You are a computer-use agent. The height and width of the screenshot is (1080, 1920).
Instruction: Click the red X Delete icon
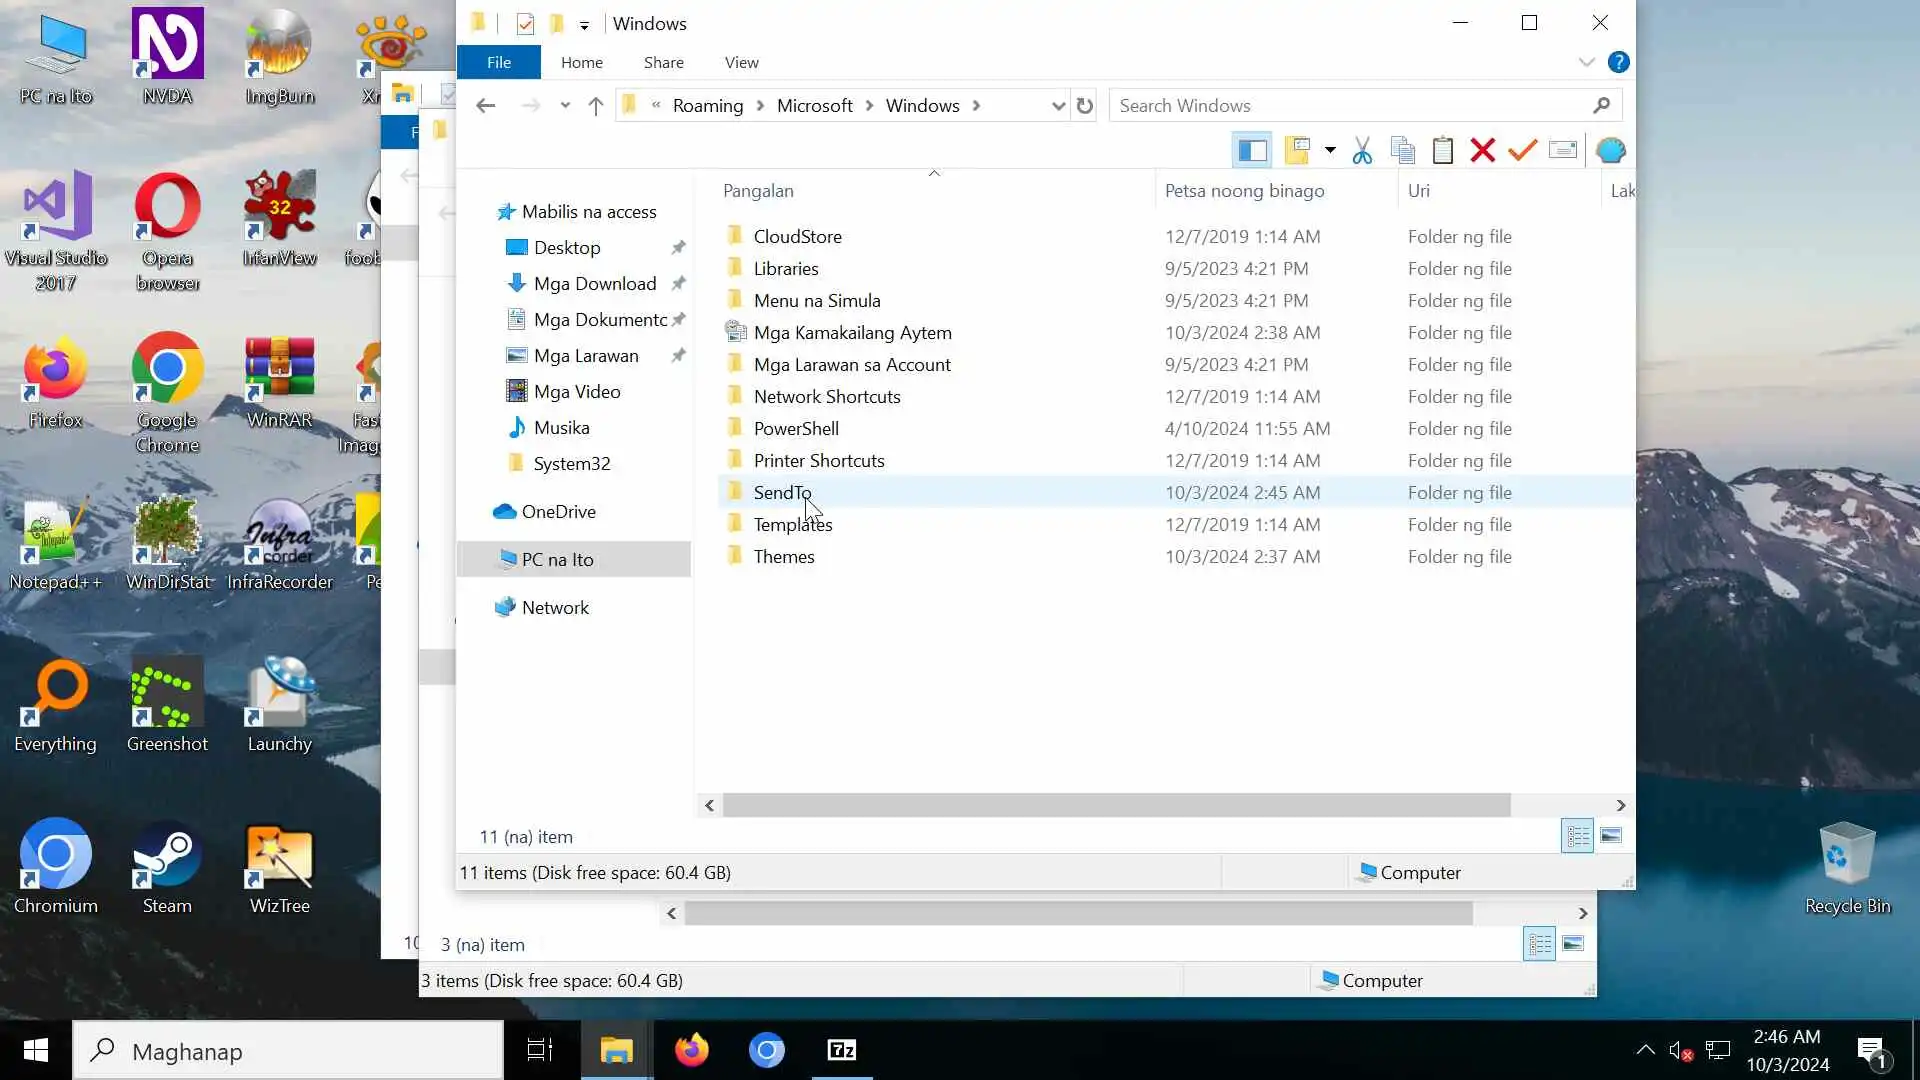pyautogui.click(x=1482, y=151)
